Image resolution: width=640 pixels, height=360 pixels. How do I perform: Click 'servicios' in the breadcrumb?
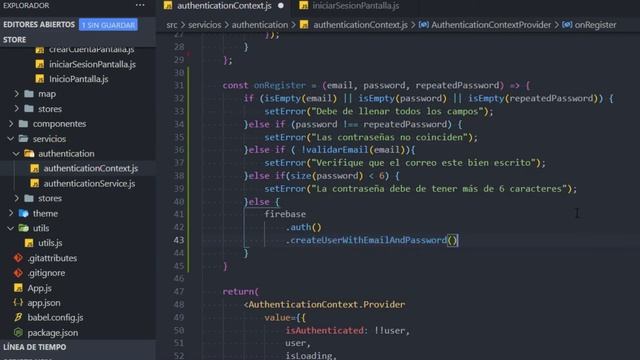tap(204, 25)
